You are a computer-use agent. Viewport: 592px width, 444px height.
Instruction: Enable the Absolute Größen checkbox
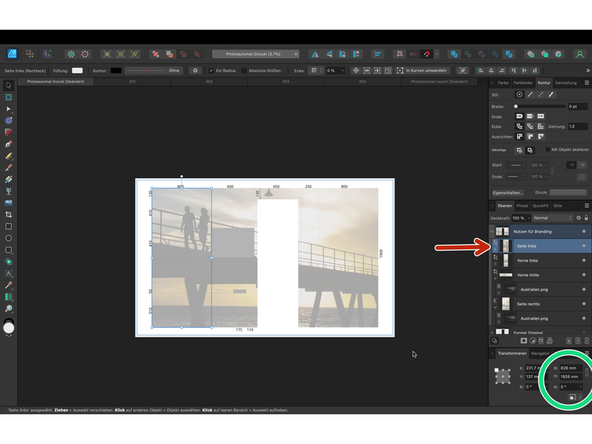(x=244, y=71)
